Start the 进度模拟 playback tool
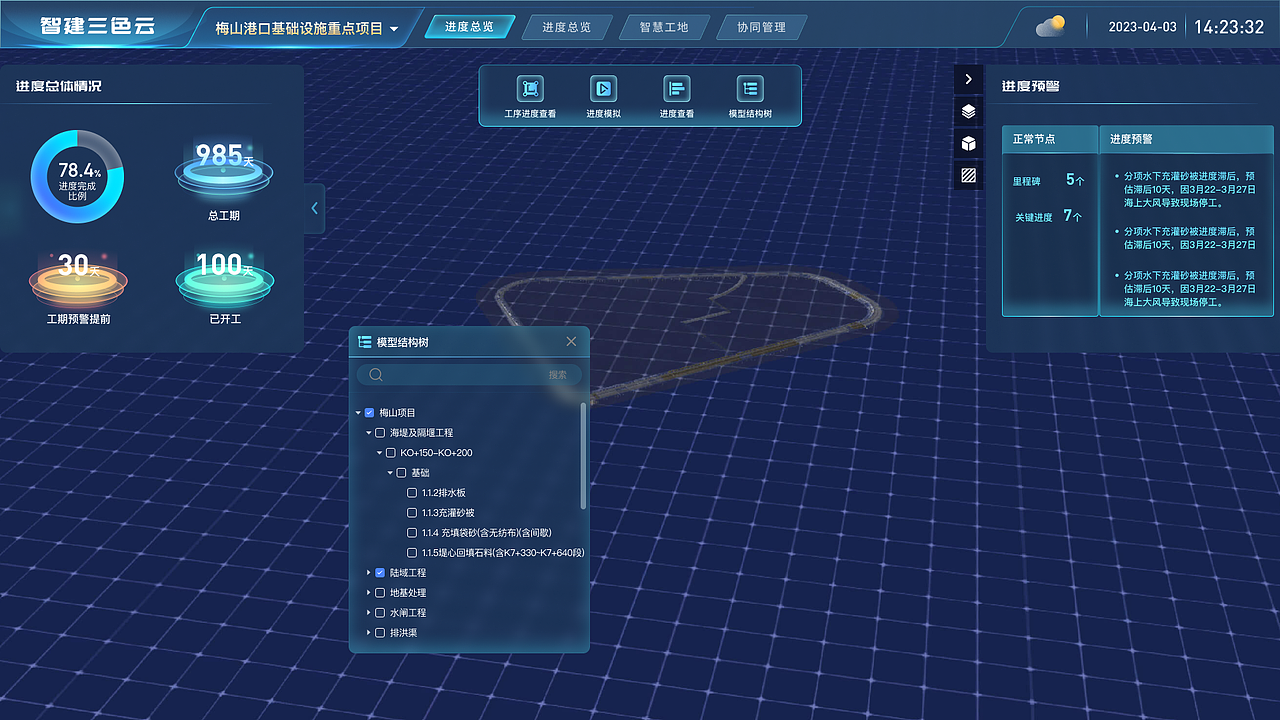The height and width of the screenshot is (720, 1280). click(x=603, y=88)
